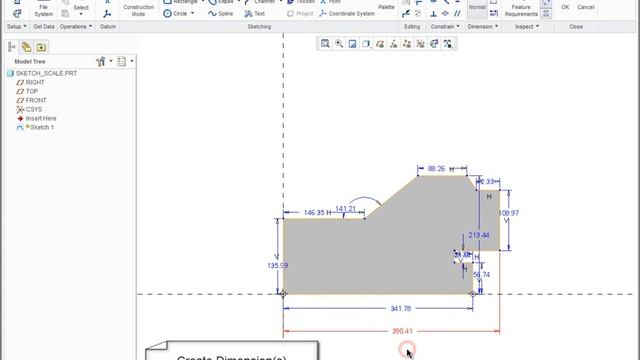Click the datum coordinate system icon in Datum group
Screen dimensions: 640x360
point(107,14)
